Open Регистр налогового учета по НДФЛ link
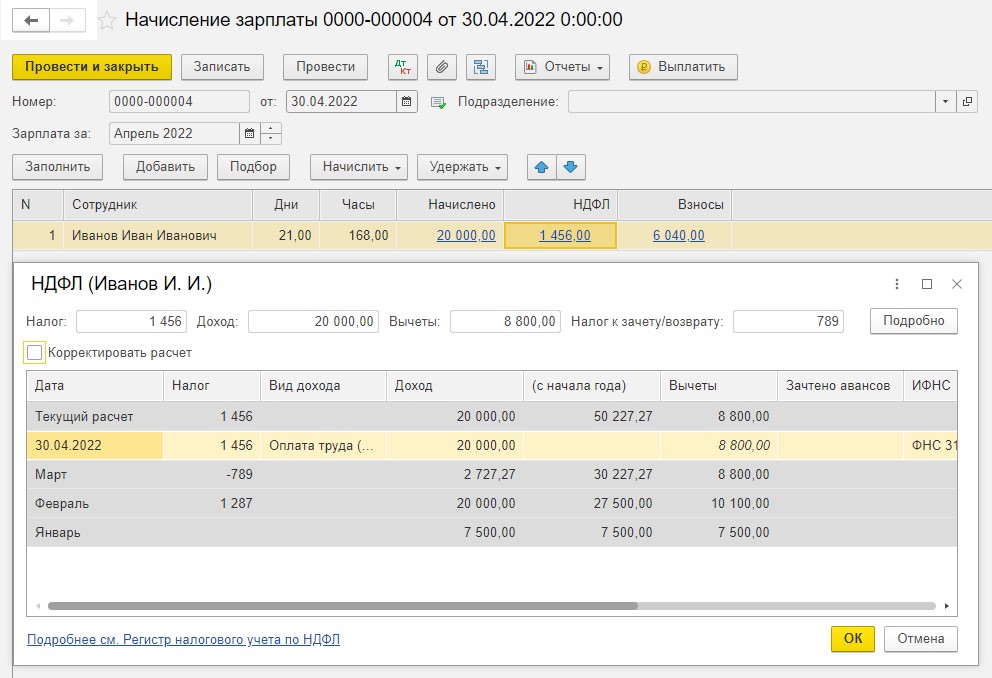The height and width of the screenshot is (678, 992). pos(183,639)
